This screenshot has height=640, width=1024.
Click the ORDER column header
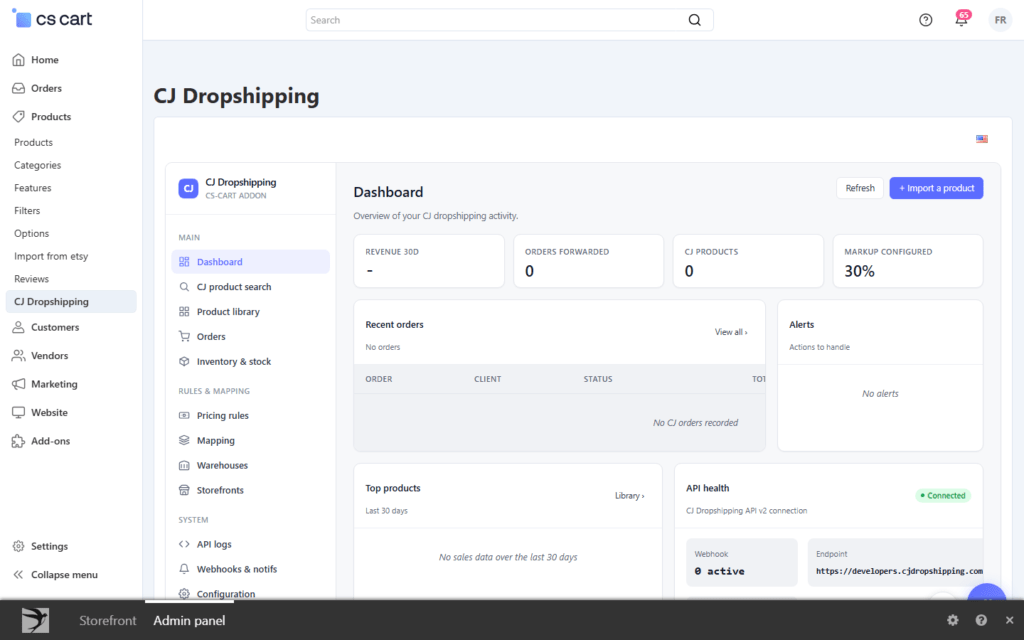click(x=379, y=379)
